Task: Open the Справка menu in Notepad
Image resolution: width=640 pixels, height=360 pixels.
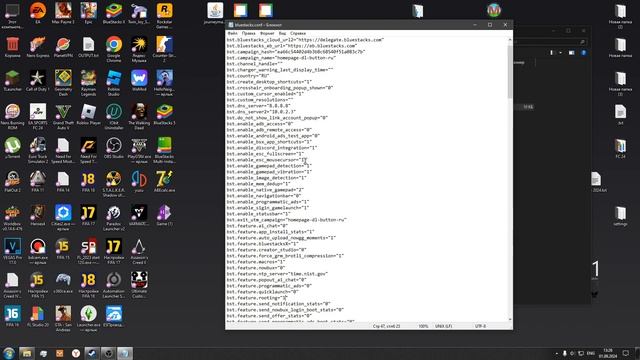Action: (298, 33)
